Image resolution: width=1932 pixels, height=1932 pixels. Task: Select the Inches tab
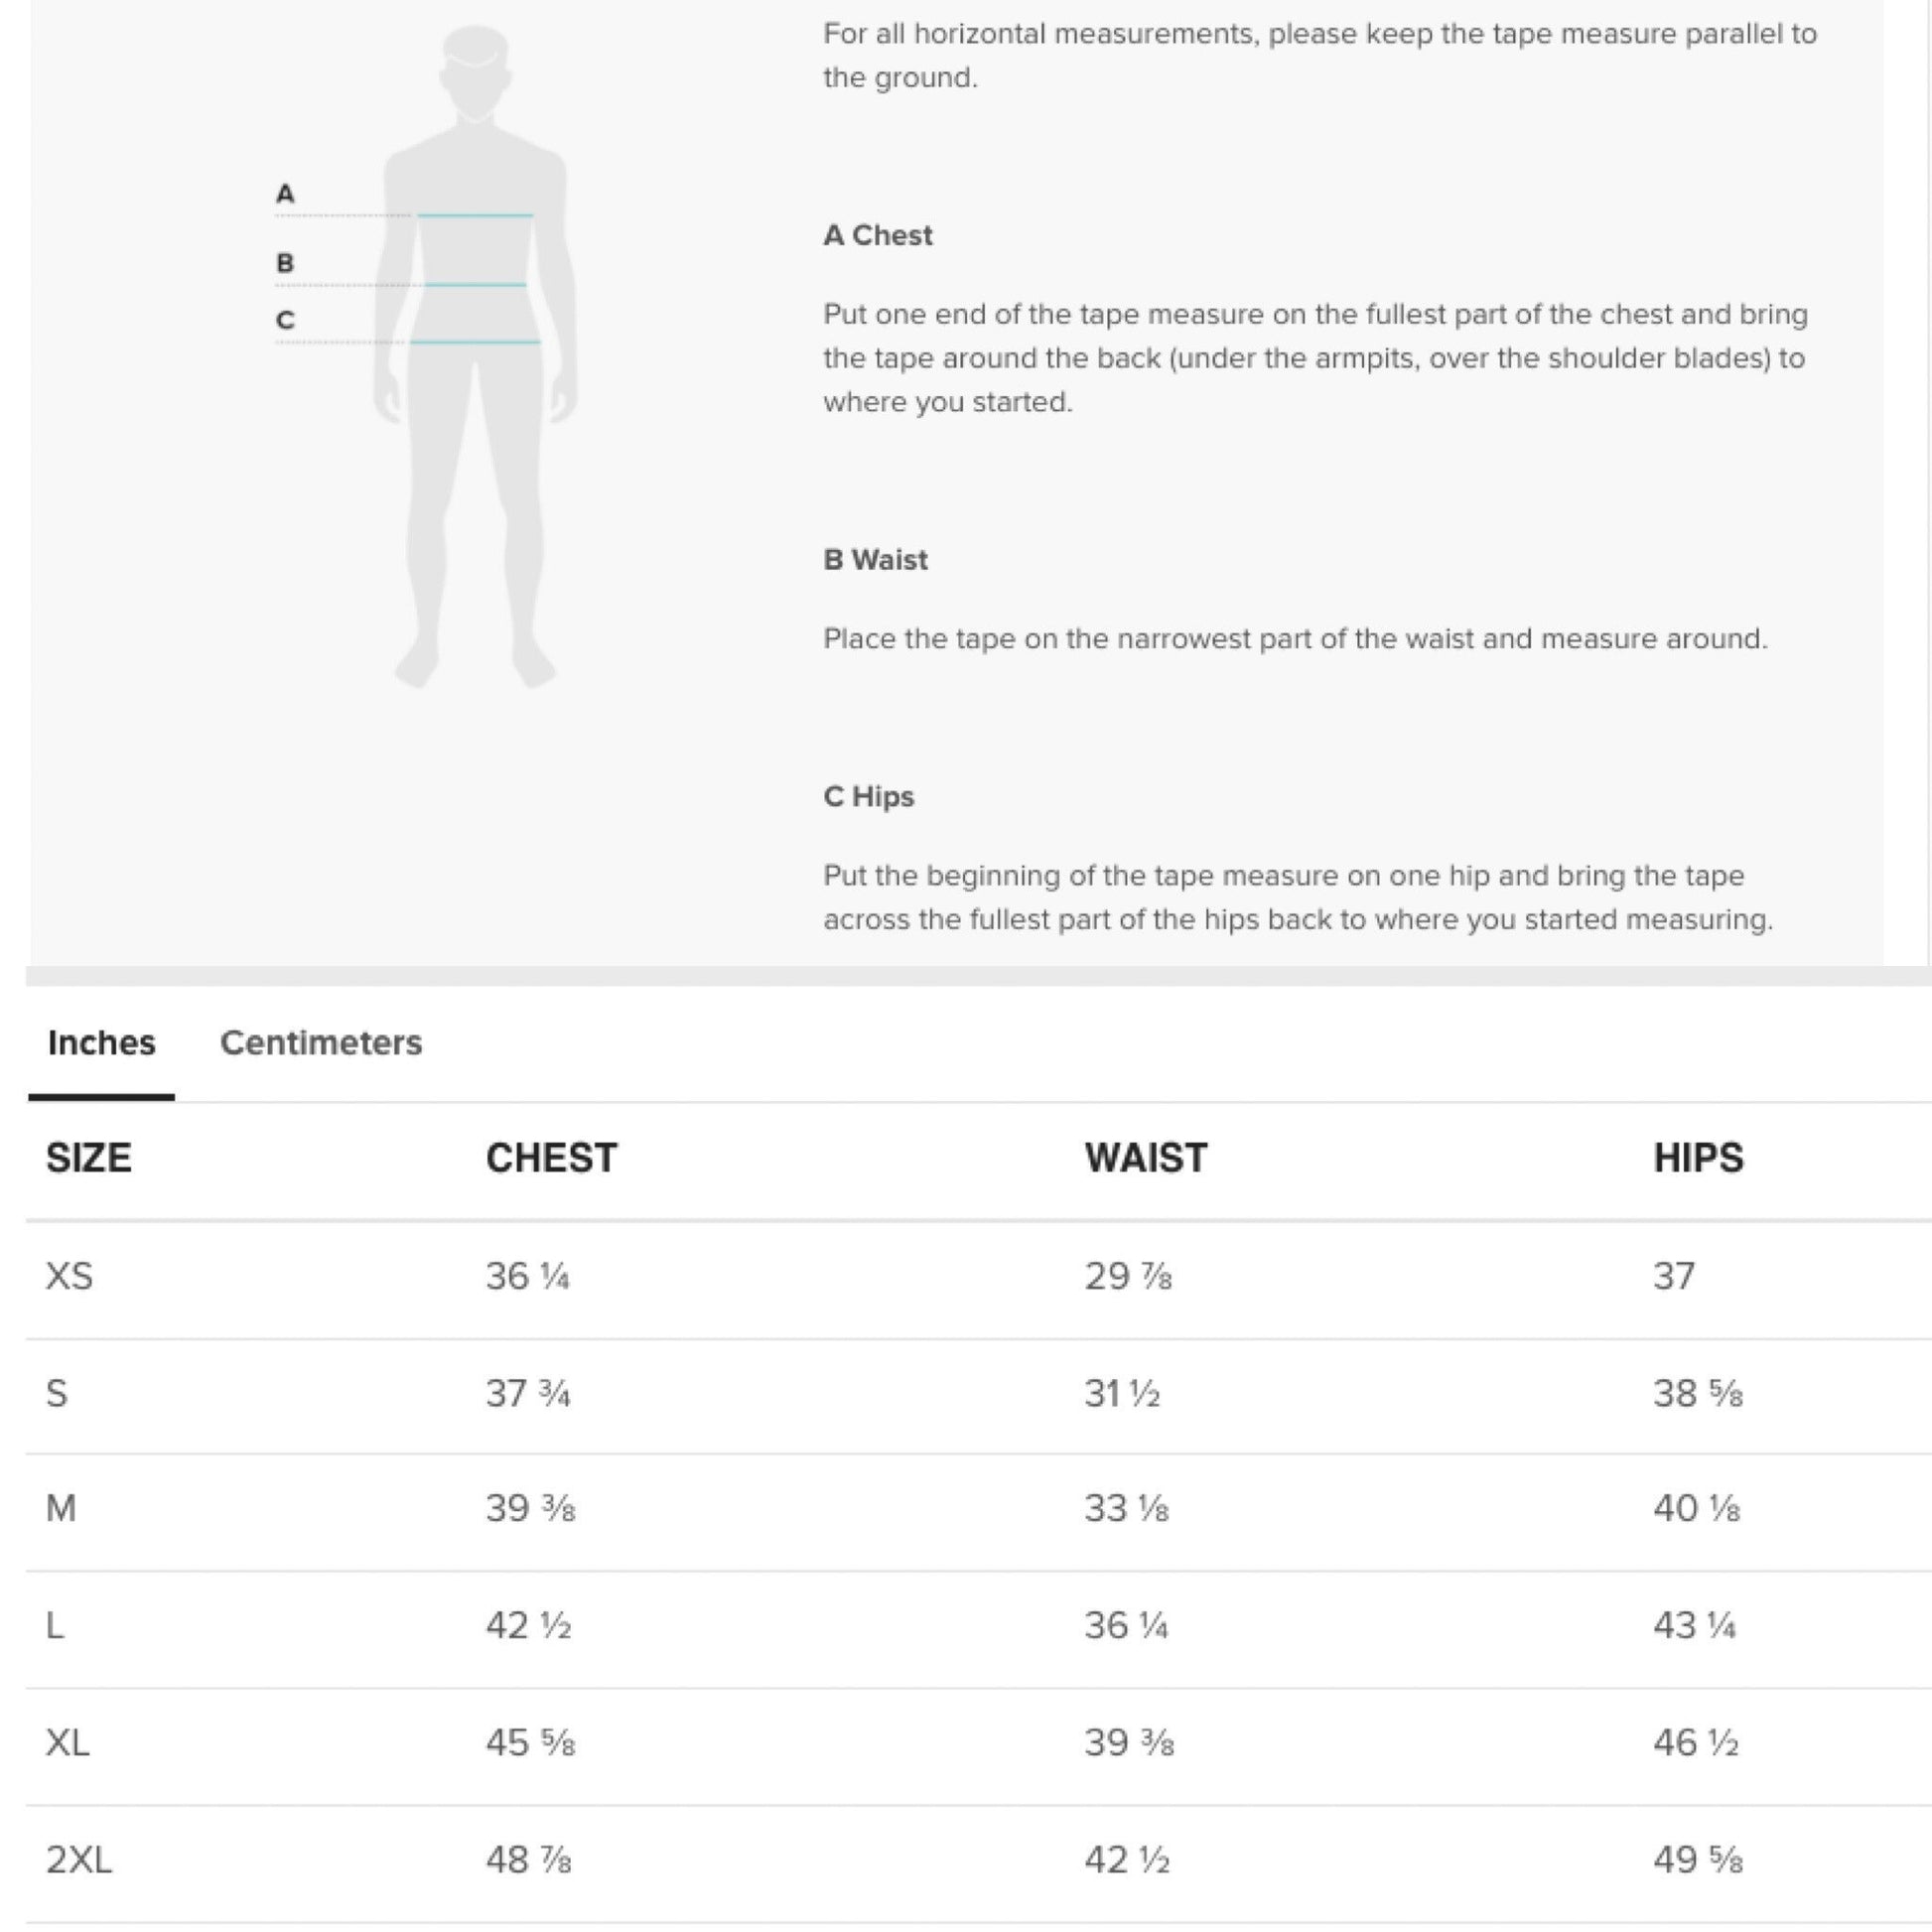[101, 1042]
